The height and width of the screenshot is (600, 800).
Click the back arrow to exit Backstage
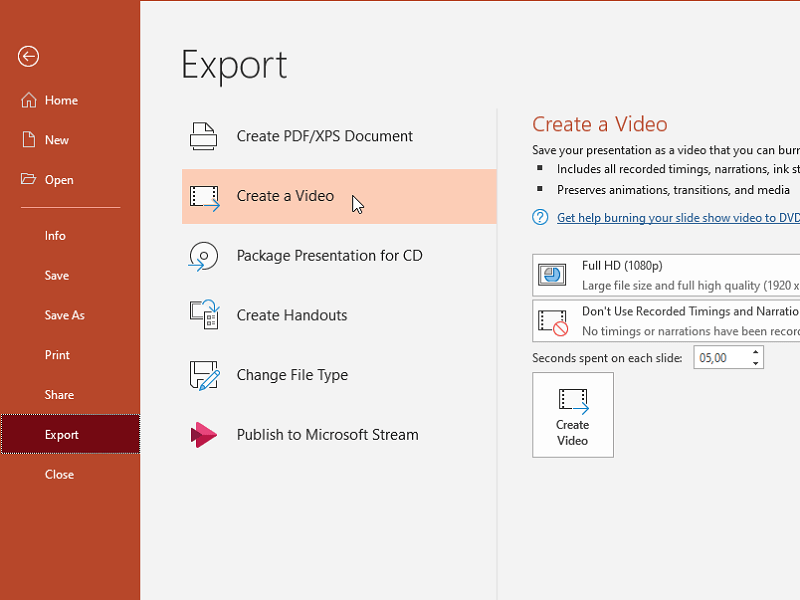tap(27, 57)
